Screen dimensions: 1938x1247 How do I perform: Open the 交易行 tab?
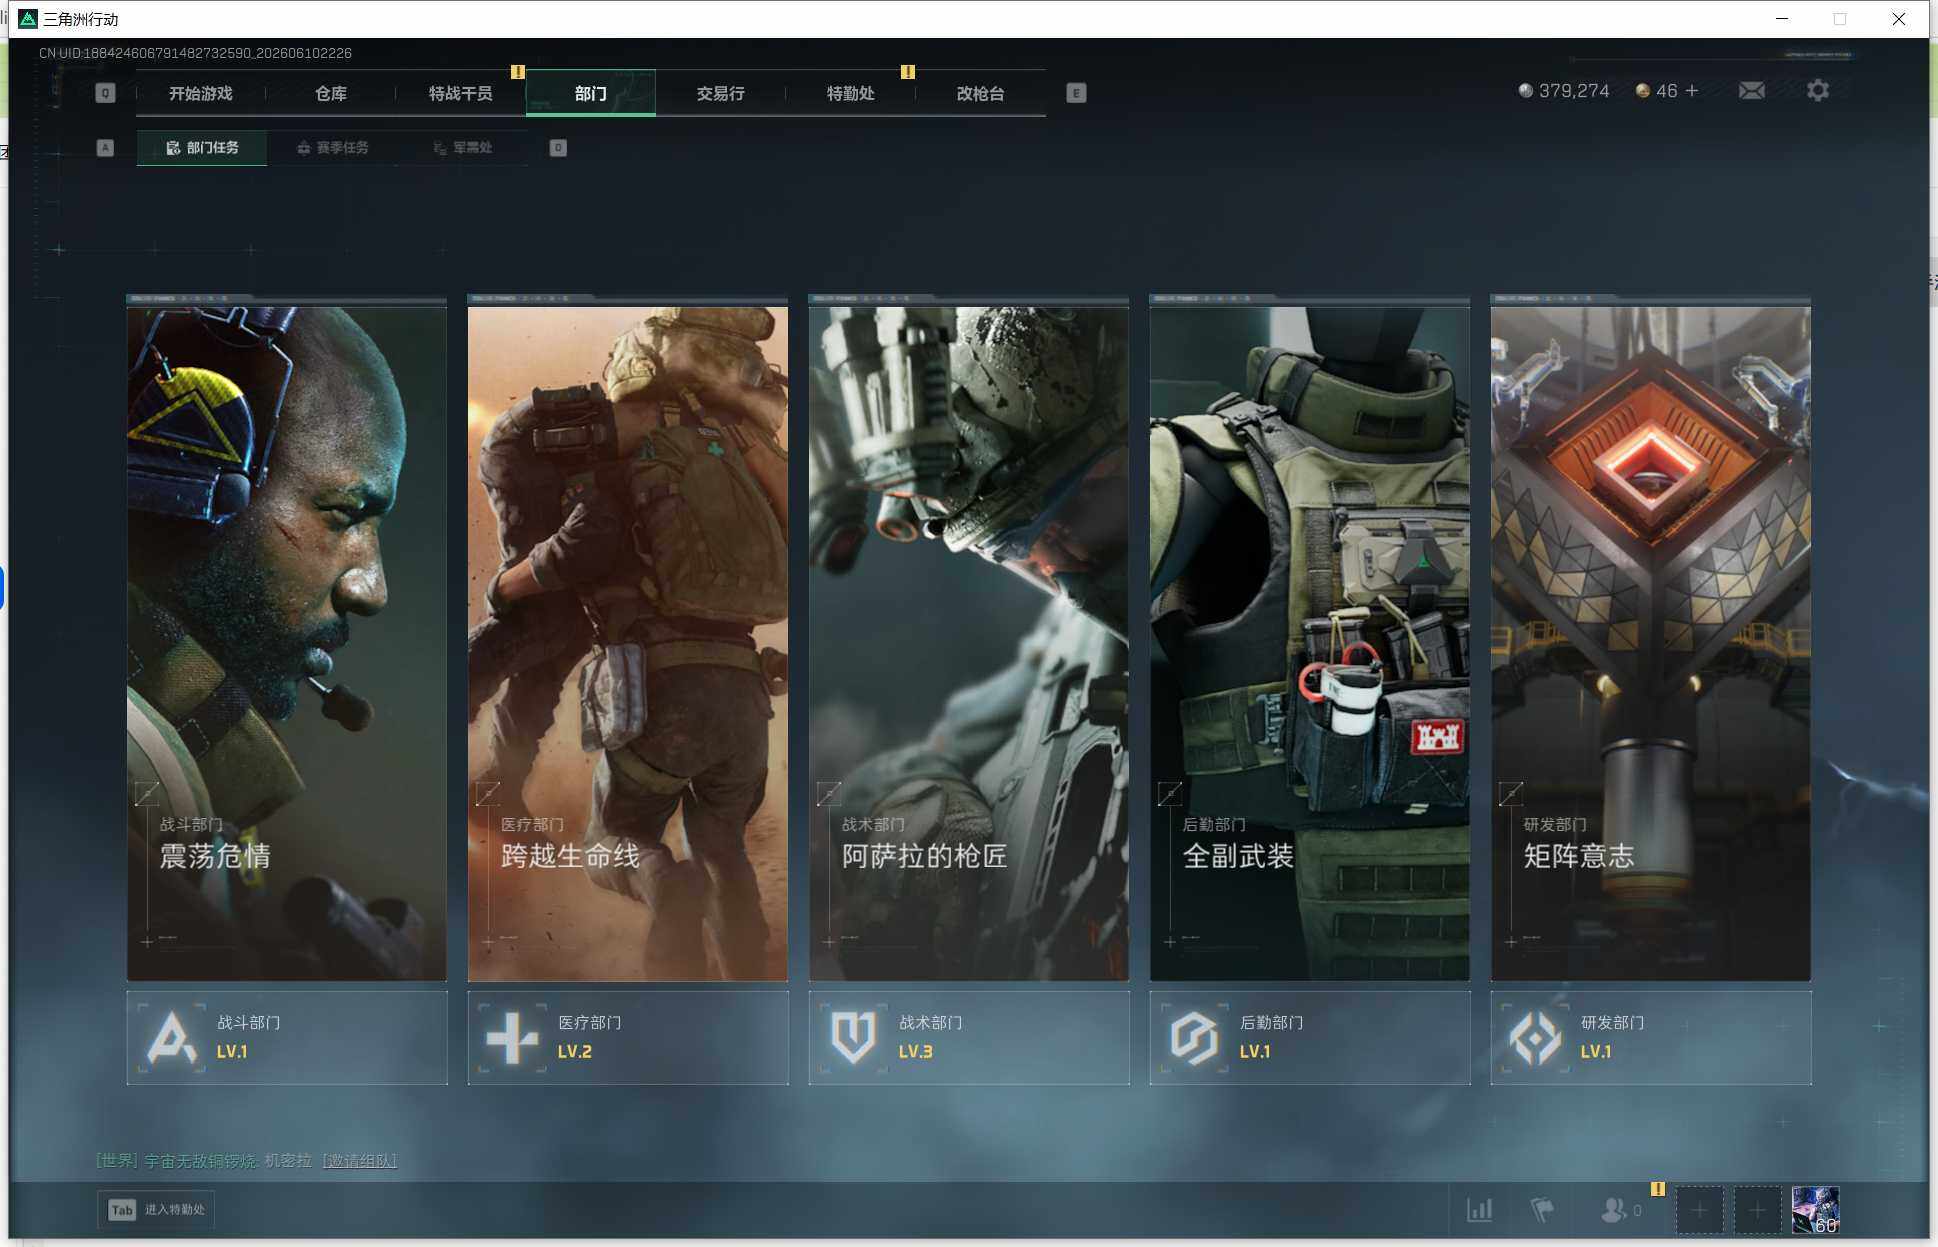[721, 93]
